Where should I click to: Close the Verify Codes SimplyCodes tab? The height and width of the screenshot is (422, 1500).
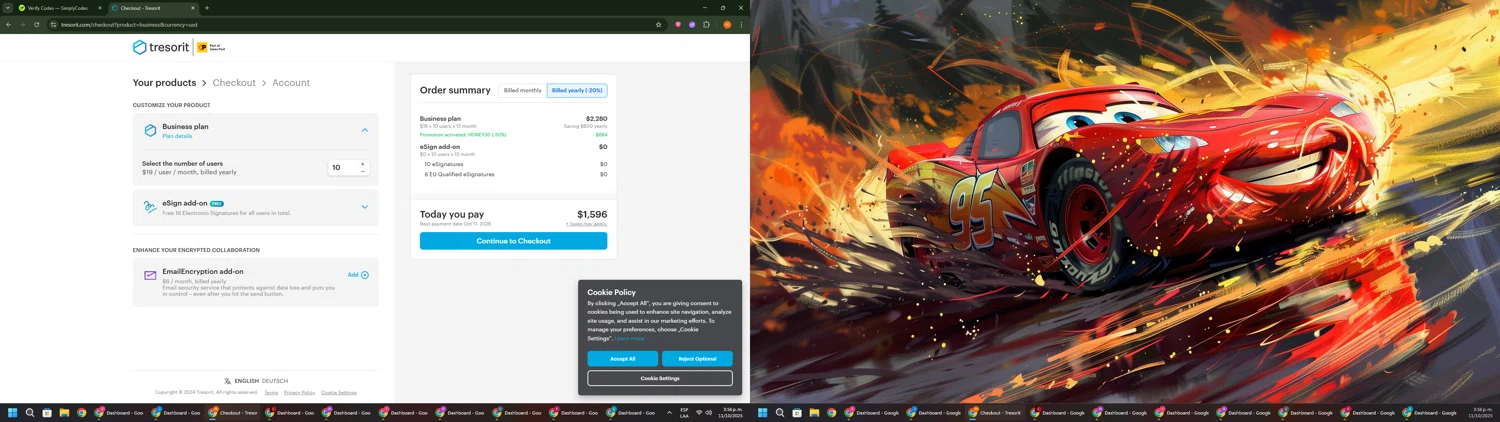coord(100,8)
